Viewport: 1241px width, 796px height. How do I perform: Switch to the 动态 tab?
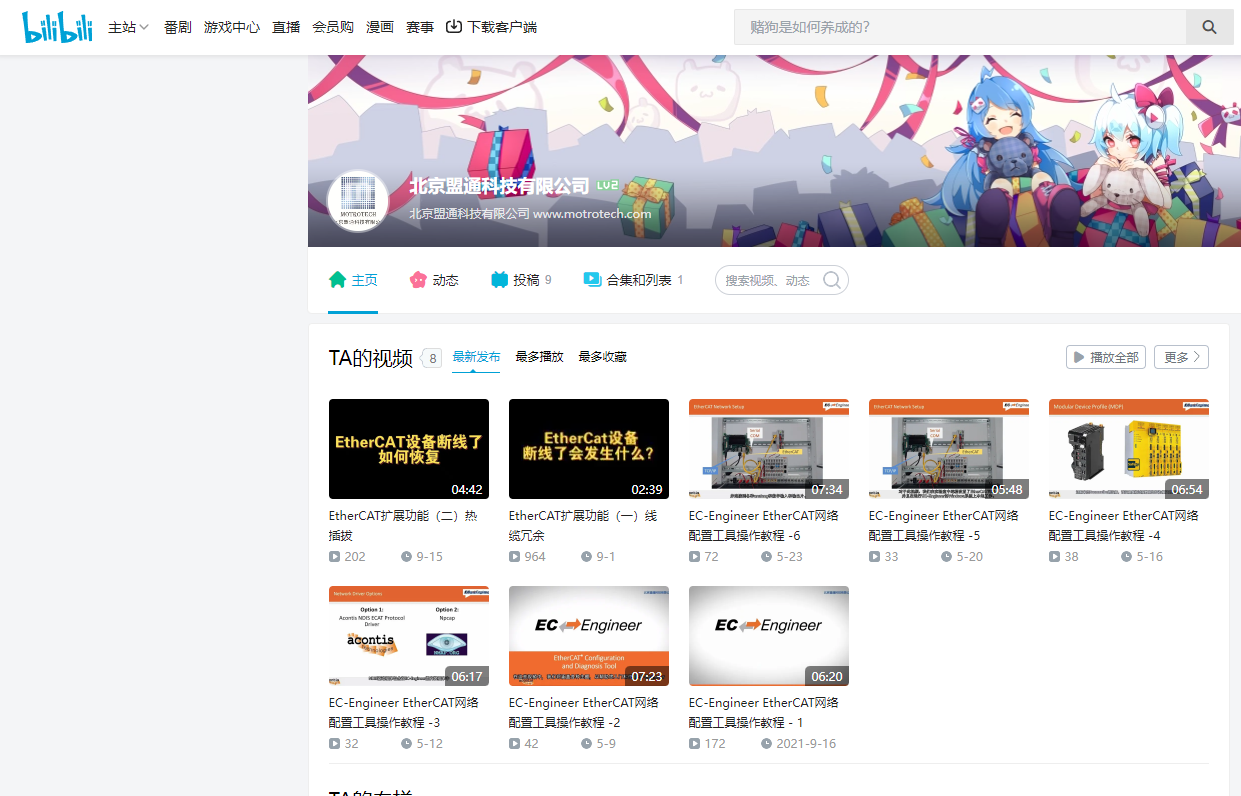pos(434,280)
